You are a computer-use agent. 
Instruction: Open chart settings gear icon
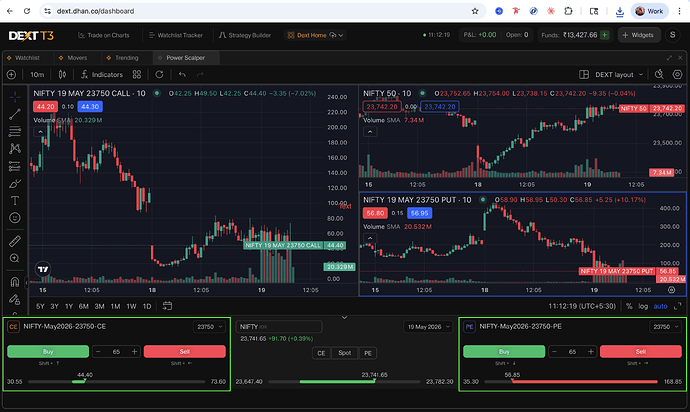click(x=677, y=74)
